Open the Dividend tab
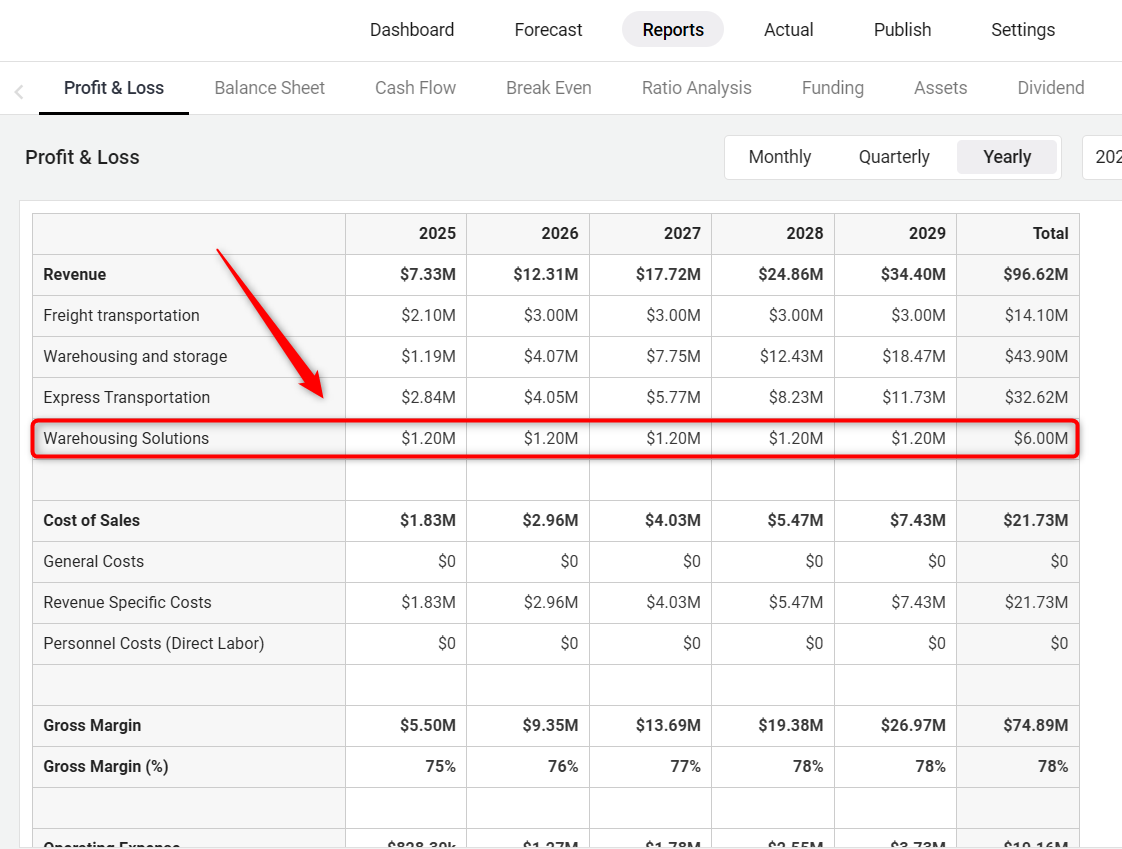The width and height of the screenshot is (1122, 849). 1050,88
